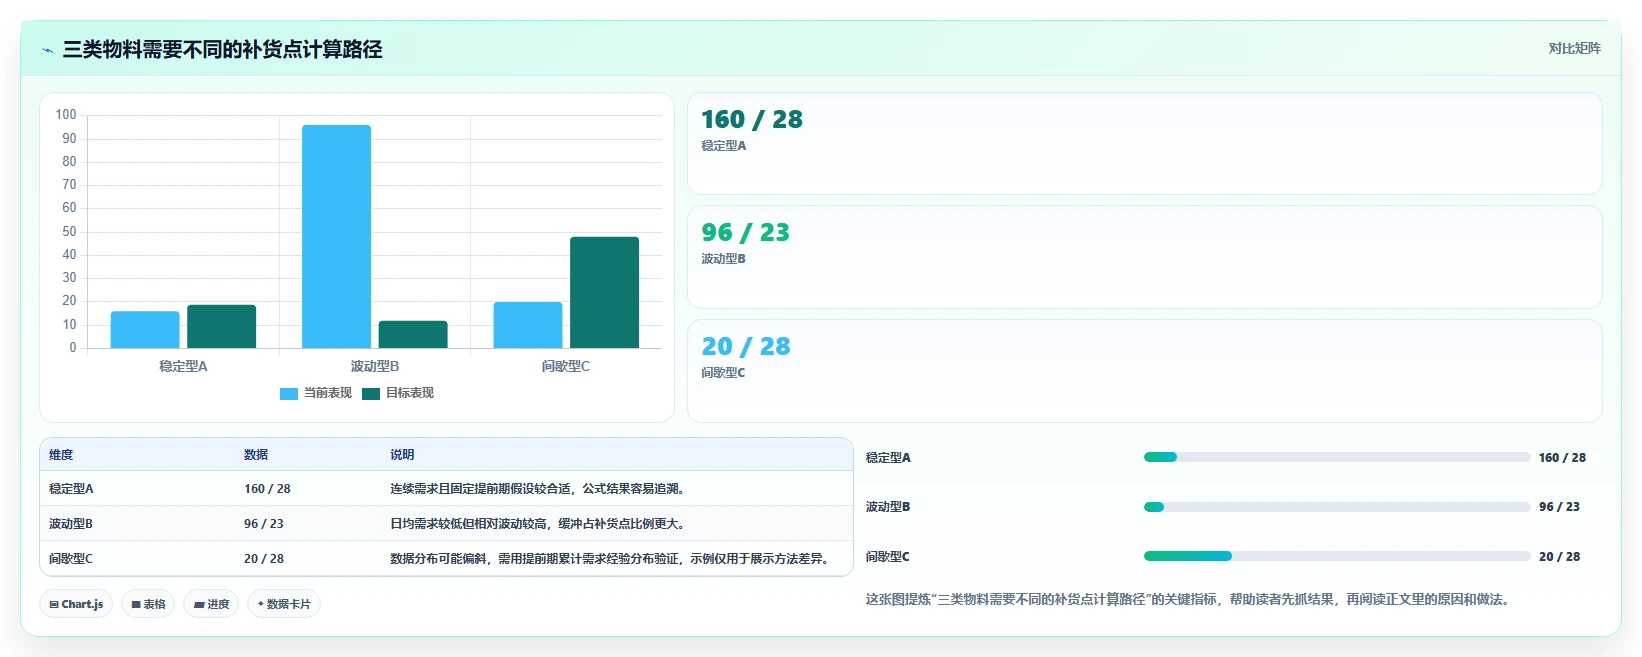Viewport: 1642px width, 657px height.
Task: Click the 进度 tag chip
Action: tap(211, 604)
